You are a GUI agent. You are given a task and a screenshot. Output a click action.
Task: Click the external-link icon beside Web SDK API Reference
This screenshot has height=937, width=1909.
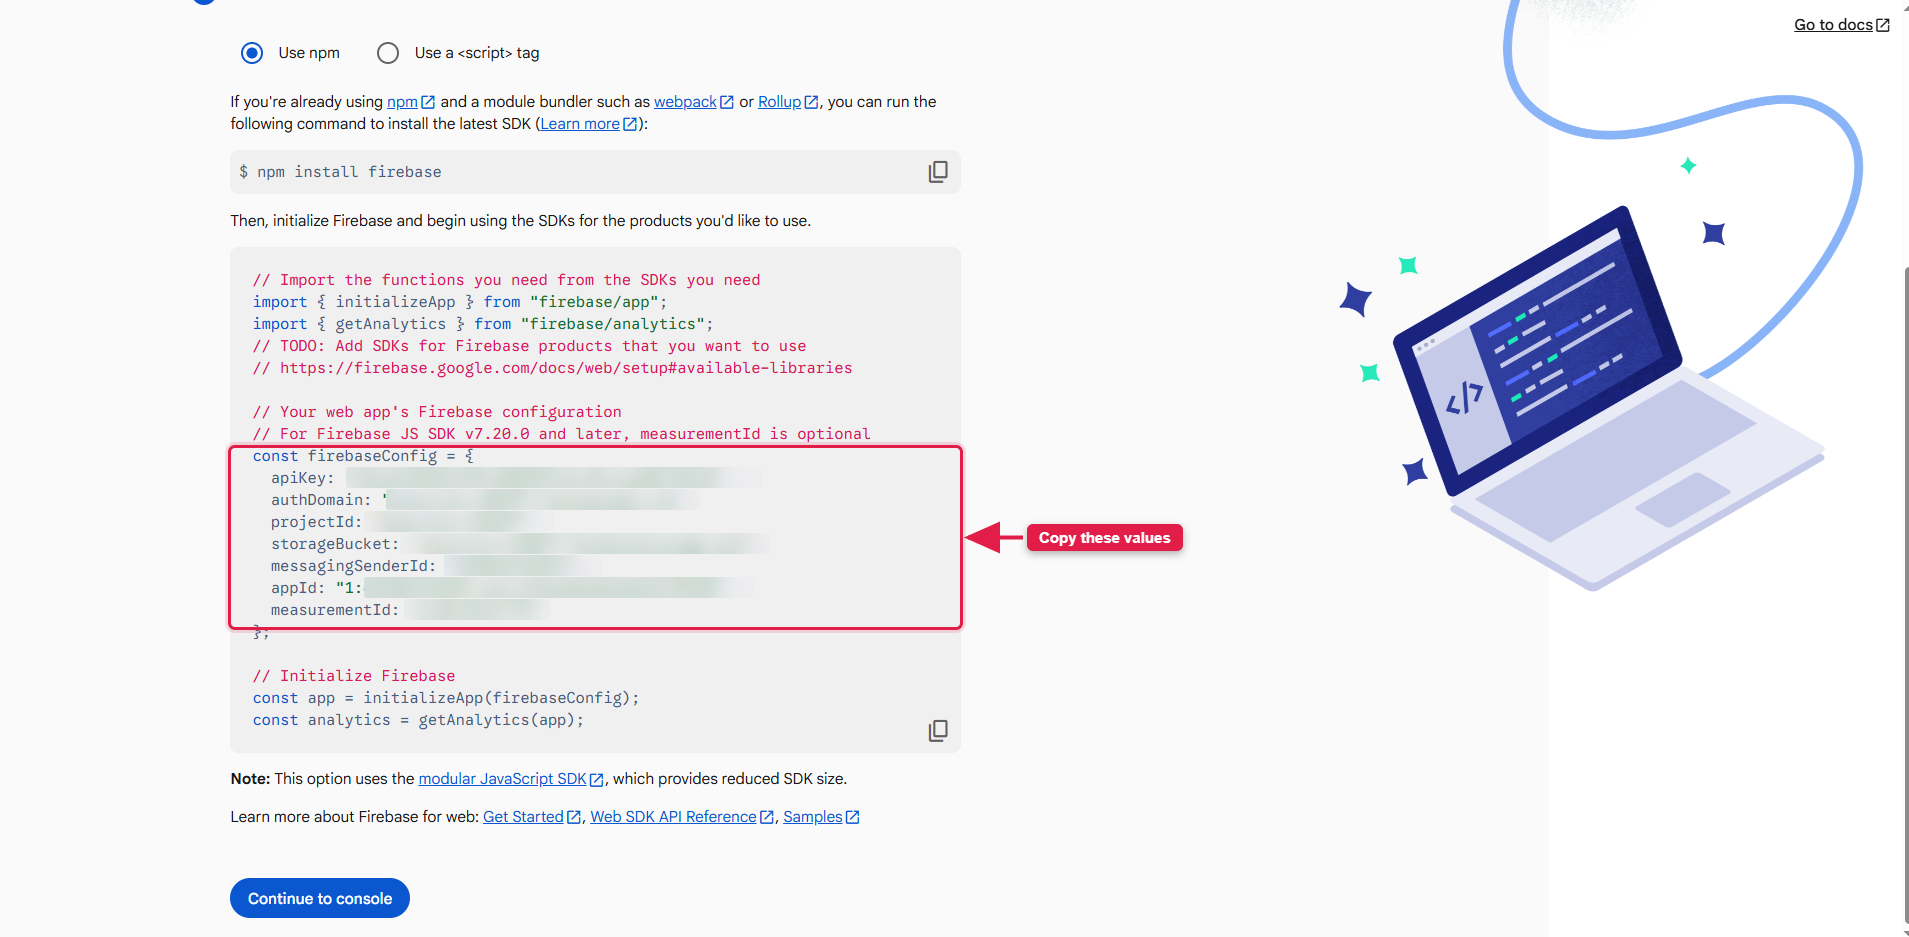pyautogui.click(x=767, y=817)
